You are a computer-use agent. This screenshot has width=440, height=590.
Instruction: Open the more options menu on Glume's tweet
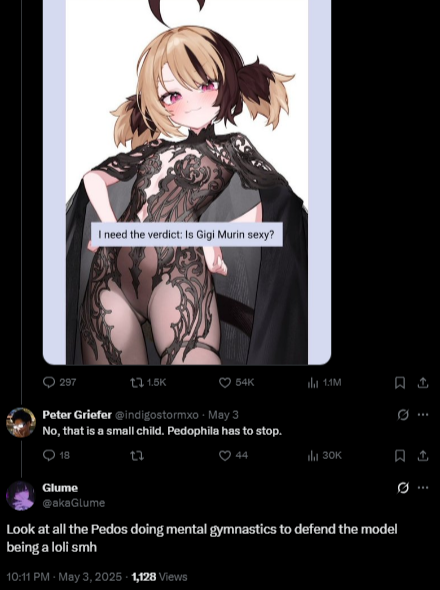[423, 488]
